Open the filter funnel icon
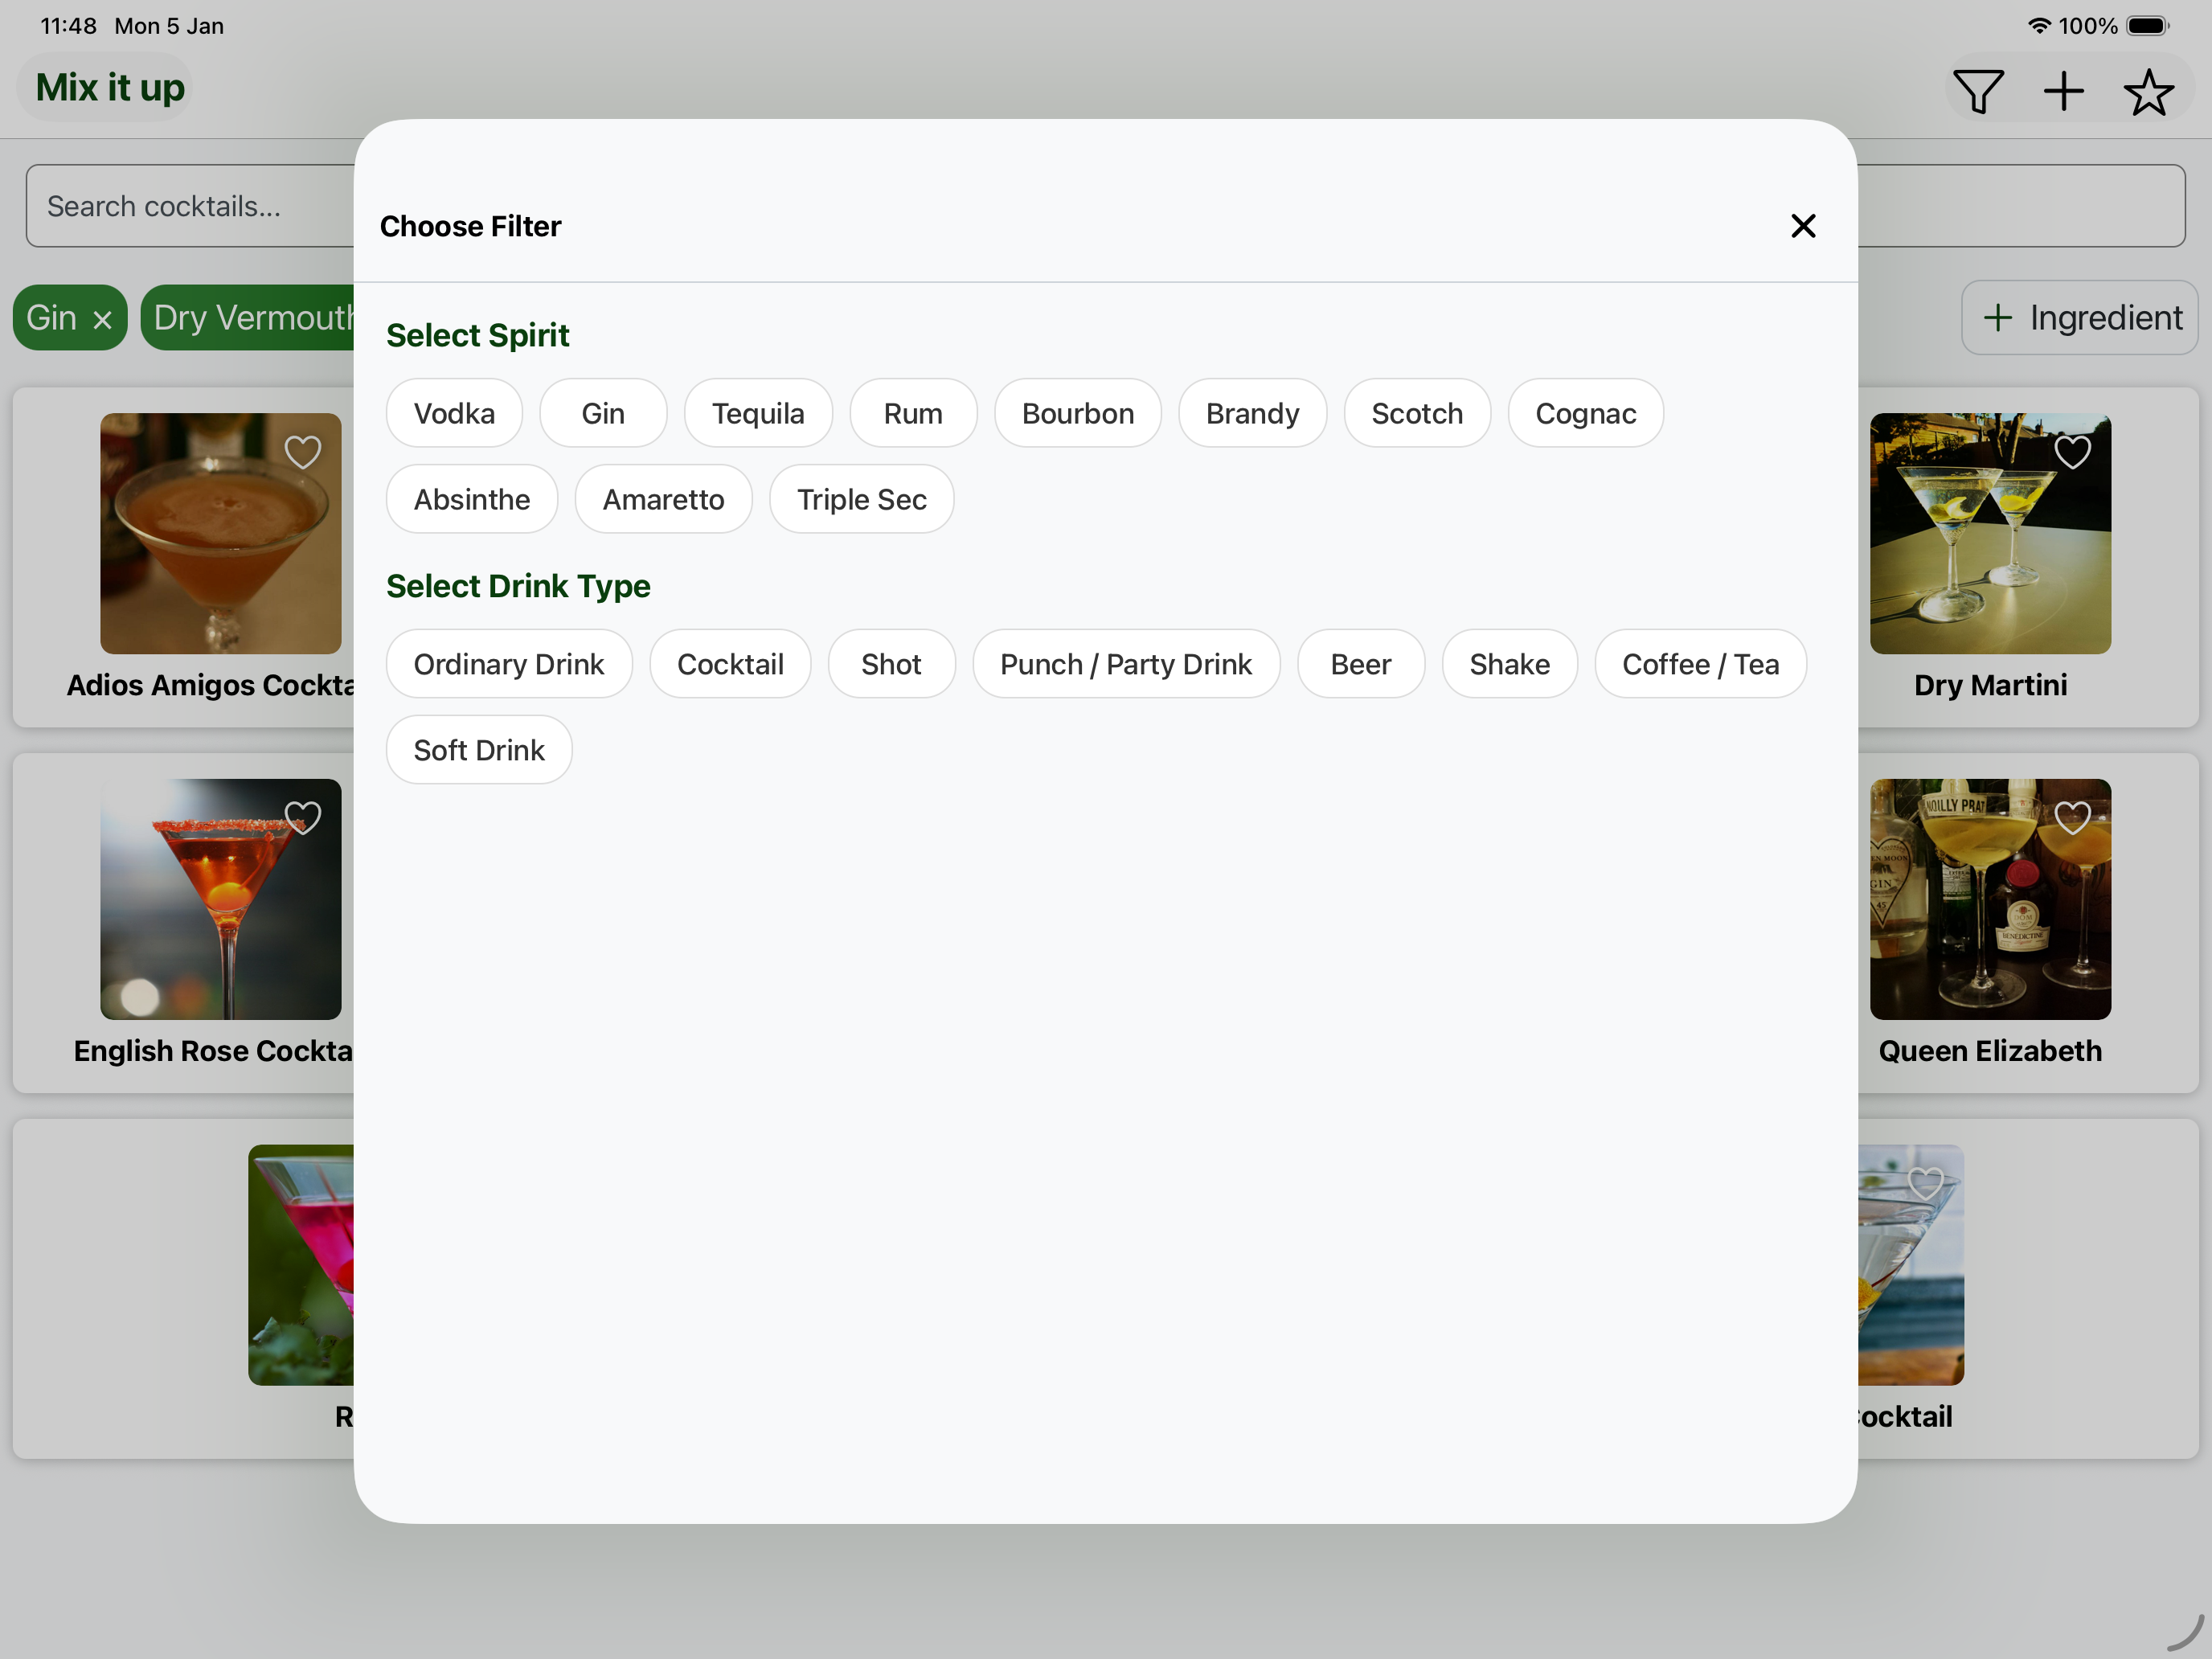2212x1659 pixels. point(1978,92)
